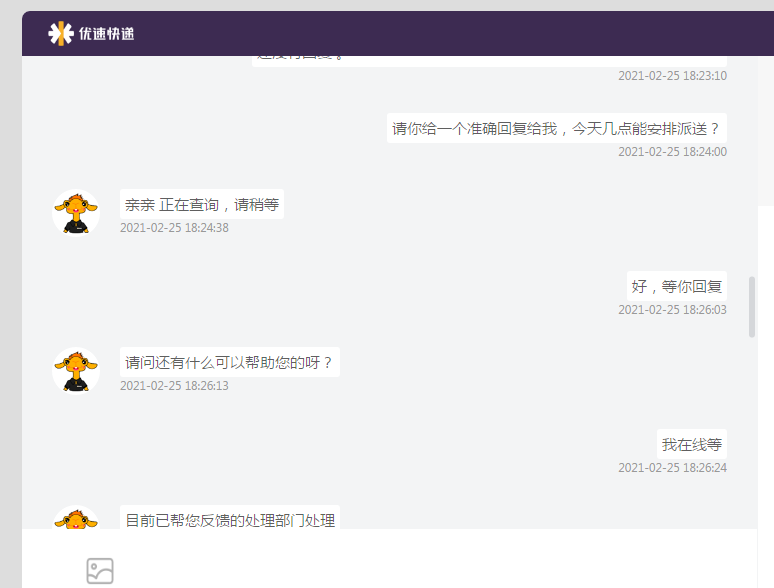Click timestamp 2021-02-25 18:24:00
Viewport: 774px width, 588px height.
672,152
